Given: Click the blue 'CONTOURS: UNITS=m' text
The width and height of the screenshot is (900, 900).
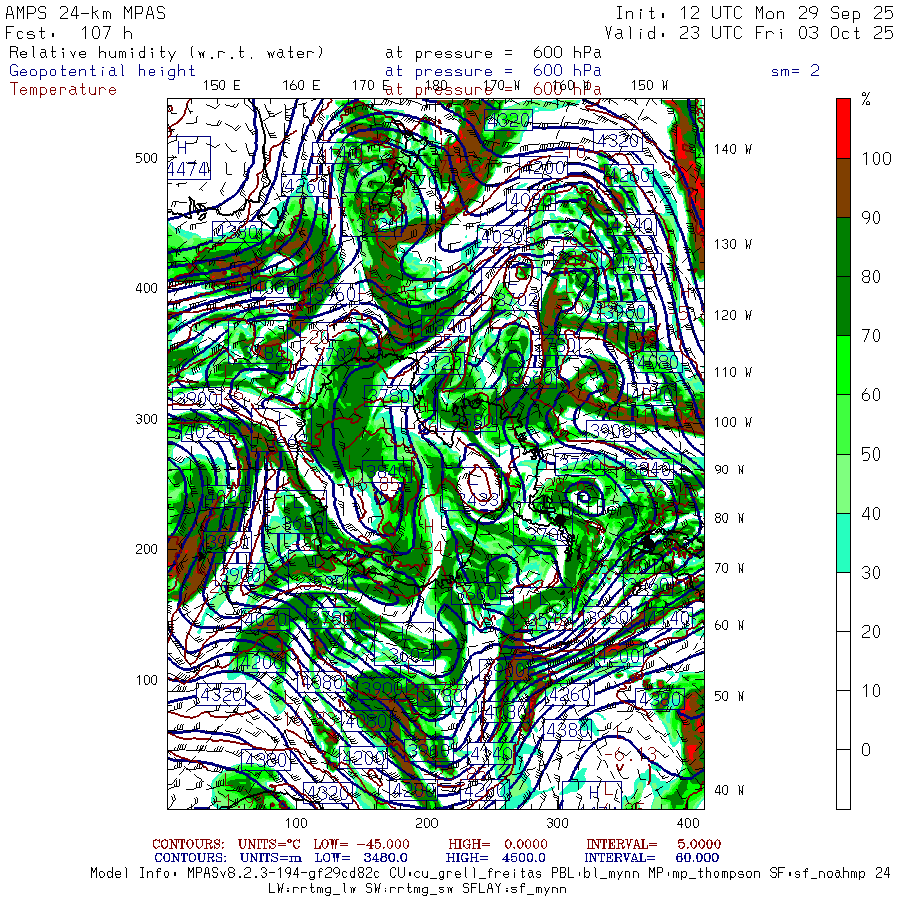Looking at the screenshot, I should pos(228,858).
